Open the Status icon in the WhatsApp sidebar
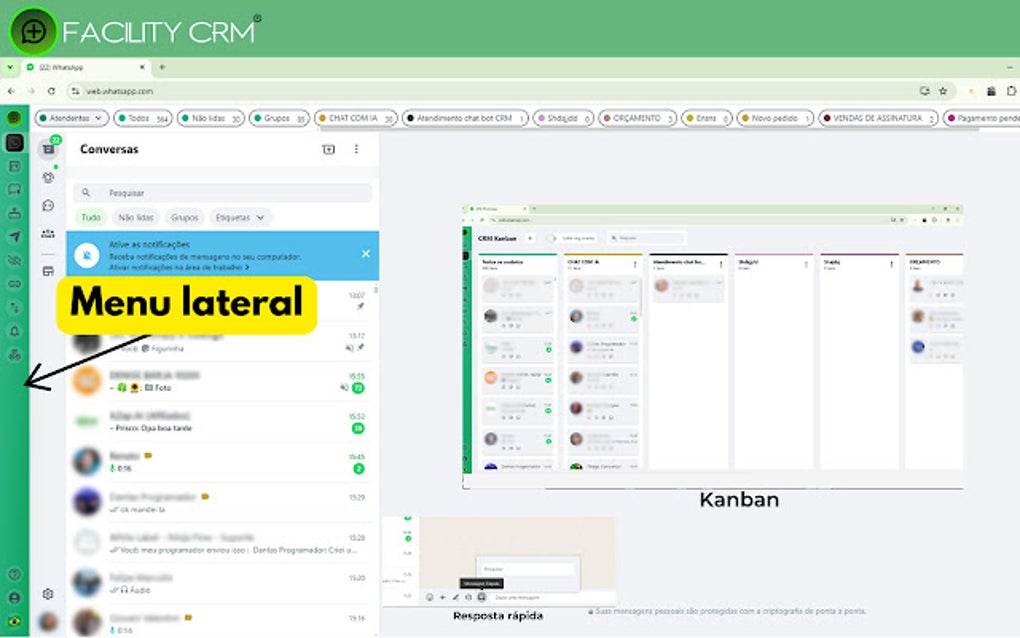This screenshot has width=1020, height=638. tap(48, 177)
